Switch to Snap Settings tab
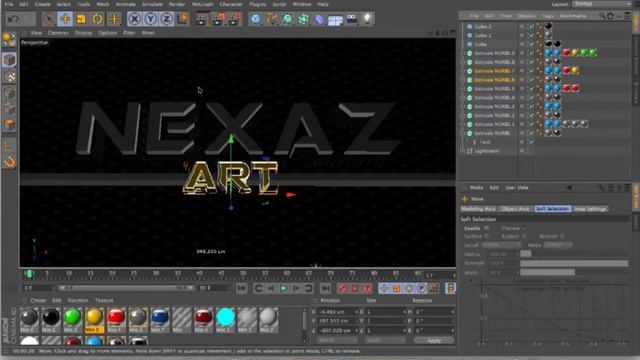The width and height of the screenshot is (640, 360). pos(590,209)
